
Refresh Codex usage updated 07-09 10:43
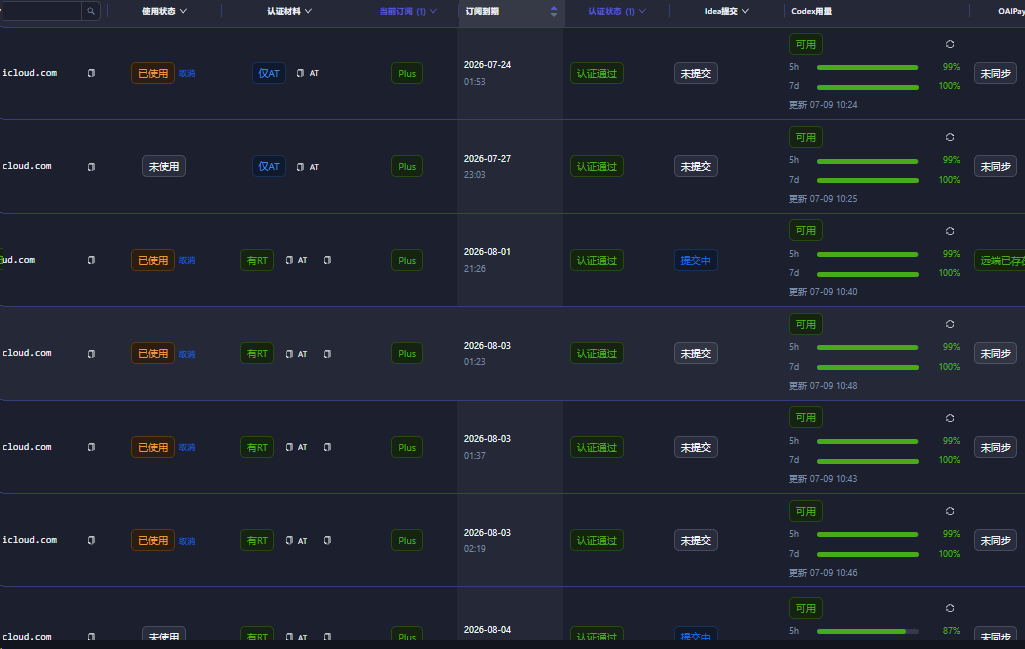(x=950, y=418)
